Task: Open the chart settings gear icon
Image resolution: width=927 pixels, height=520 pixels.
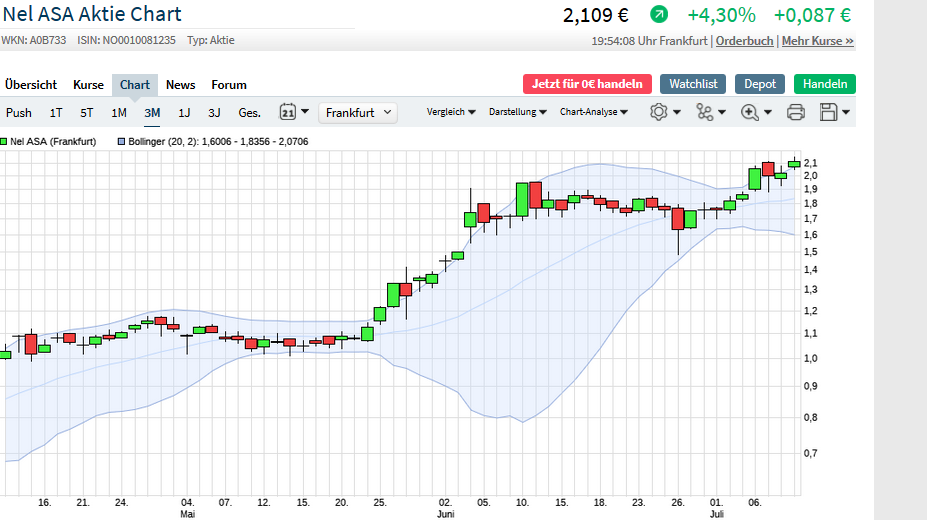Action: (659, 112)
